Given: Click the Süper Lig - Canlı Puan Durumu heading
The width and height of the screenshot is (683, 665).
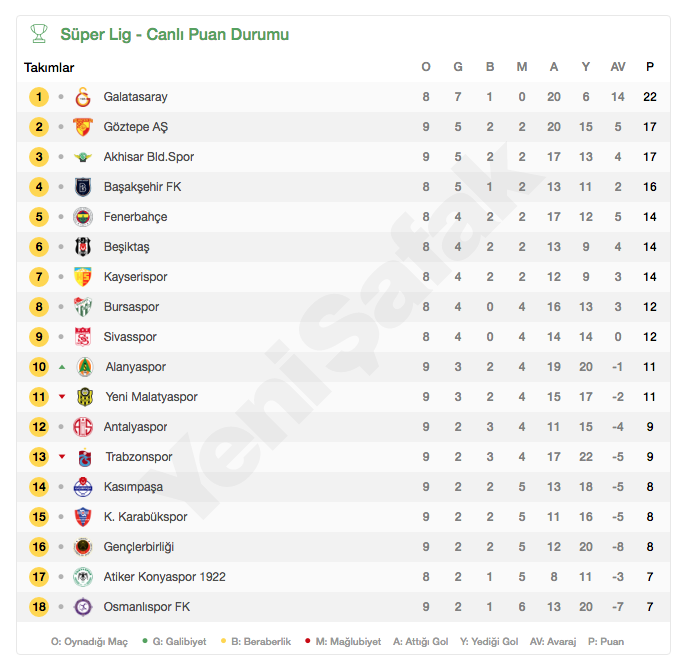Looking at the screenshot, I should pyautogui.click(x=174, y=34).
